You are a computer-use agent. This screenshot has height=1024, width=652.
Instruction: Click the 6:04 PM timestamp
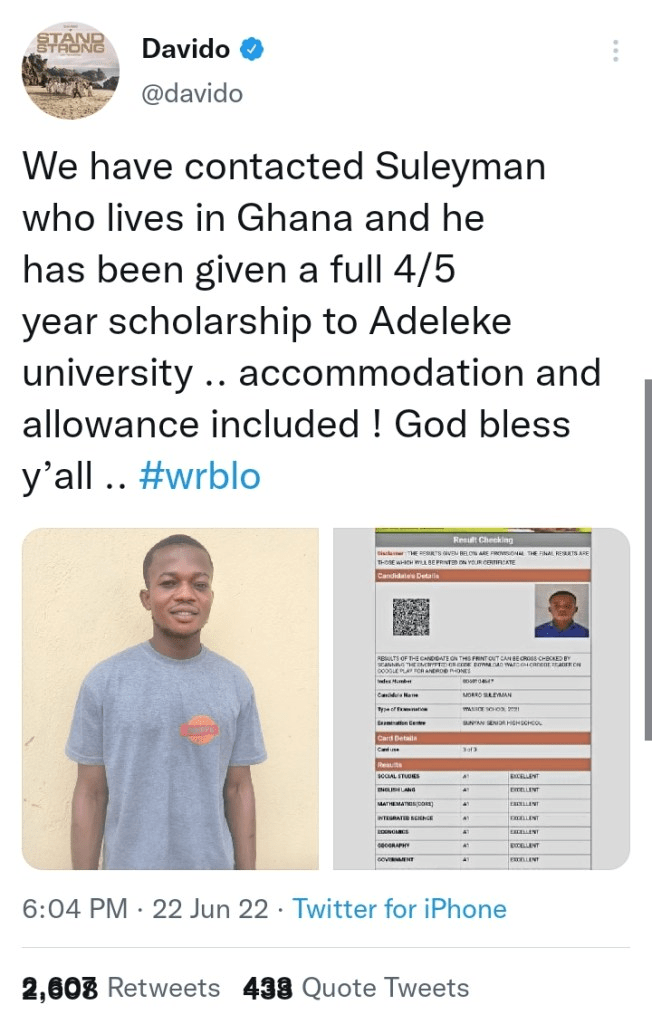coord(74,909)
